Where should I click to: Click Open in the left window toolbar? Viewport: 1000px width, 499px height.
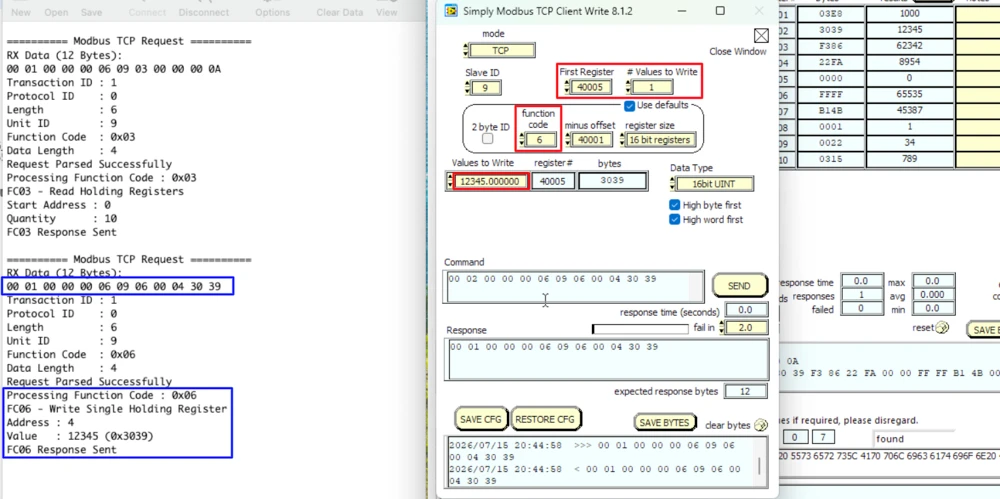click(56, 12)
